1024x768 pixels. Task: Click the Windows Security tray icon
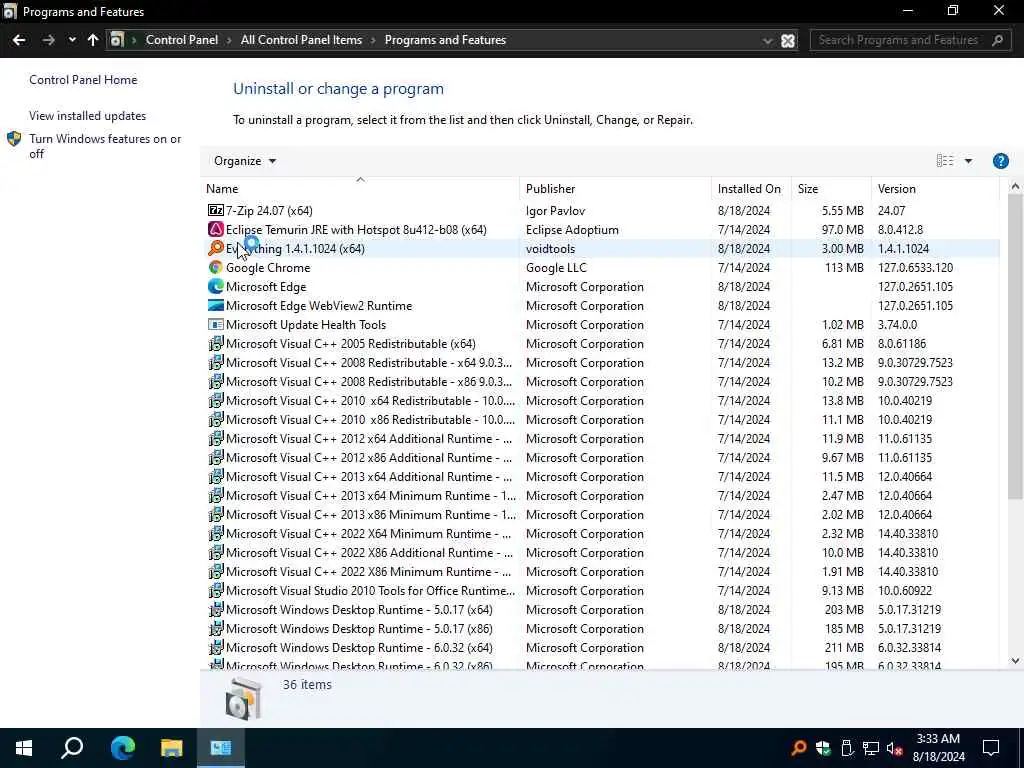pos(823,748)
